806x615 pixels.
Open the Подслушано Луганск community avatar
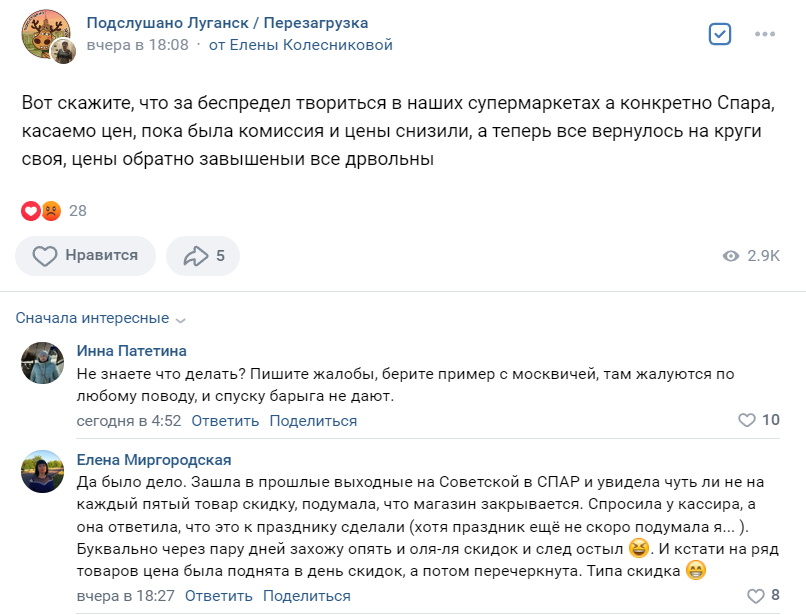(x=46, y=38)
